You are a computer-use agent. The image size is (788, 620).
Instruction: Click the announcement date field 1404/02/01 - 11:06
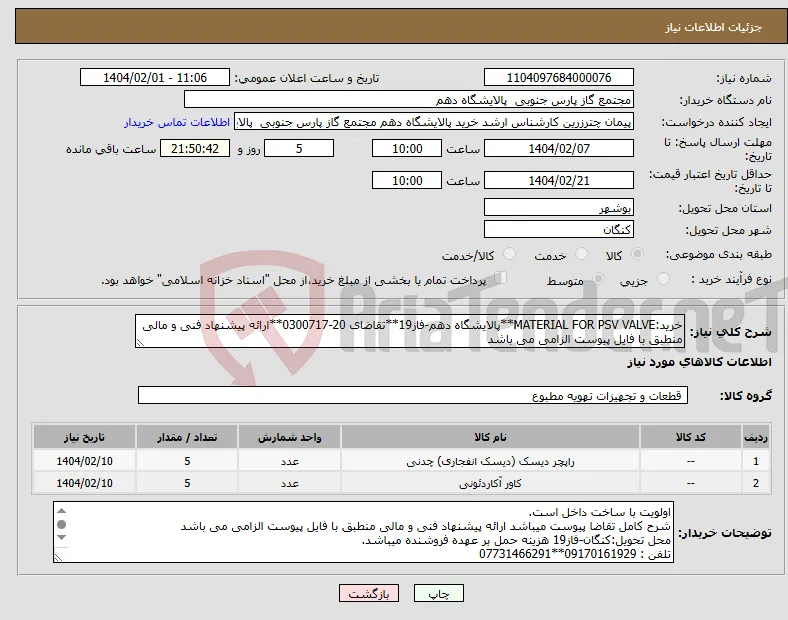pyautogui.click(x=155, y=77)
